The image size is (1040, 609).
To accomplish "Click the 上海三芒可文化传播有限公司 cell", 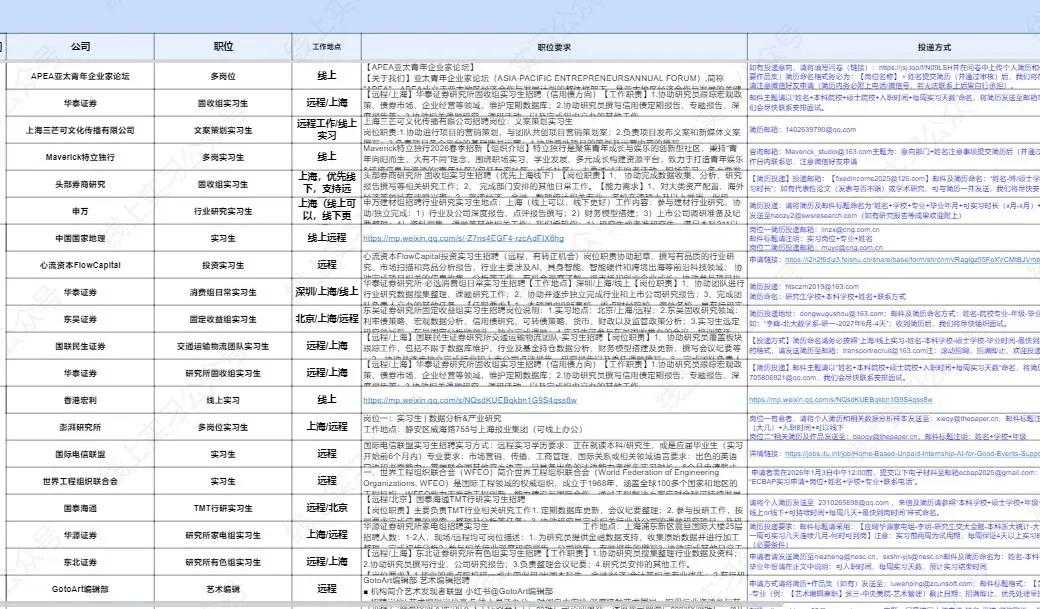I will coord(80,130).
